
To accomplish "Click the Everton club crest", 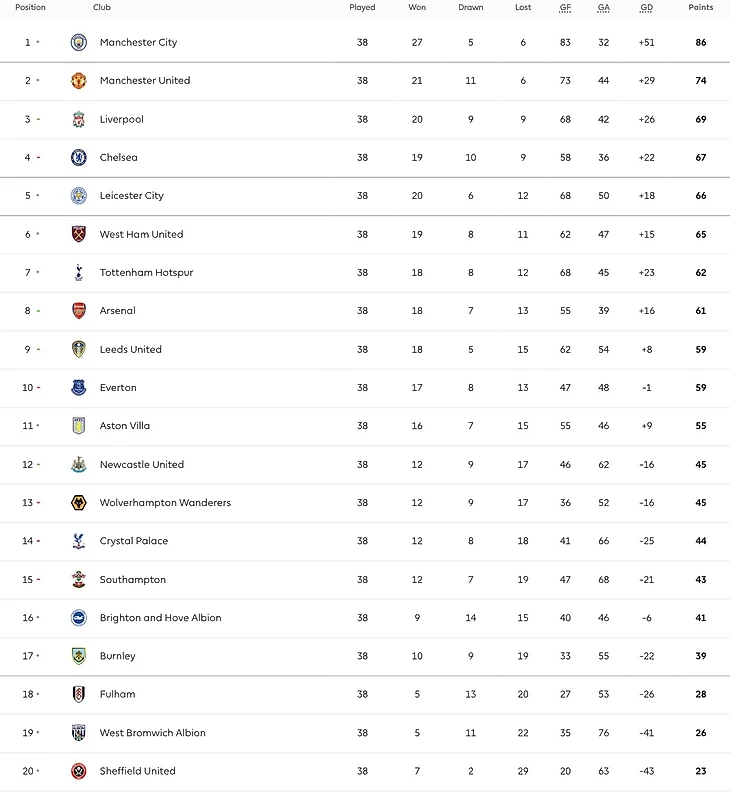I will [79, 388].
